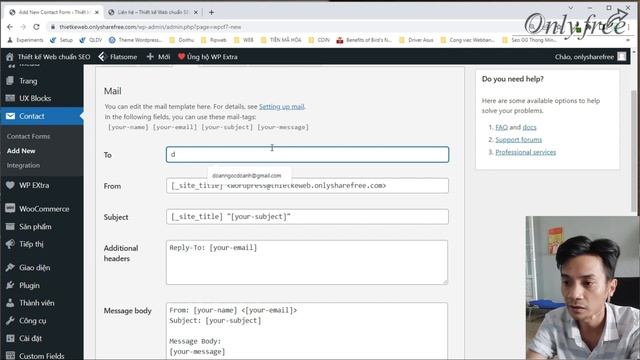This screenshot has height=360, width=640.
Task: Click the Công cụ wrench icon
Action: [10, 320]
